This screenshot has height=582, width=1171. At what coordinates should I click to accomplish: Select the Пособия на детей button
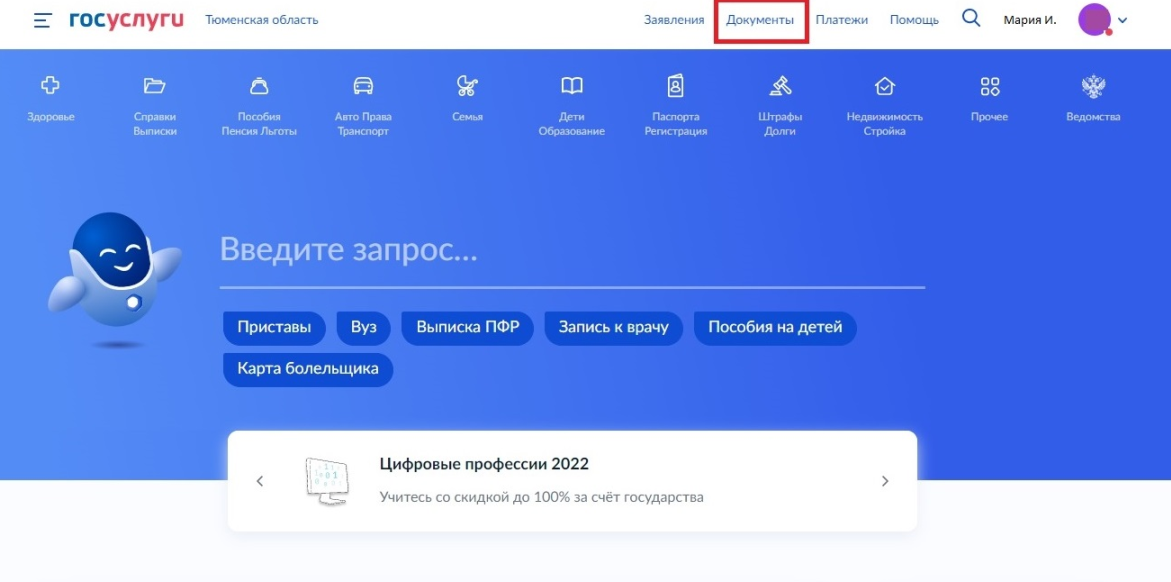coord(775,328)
